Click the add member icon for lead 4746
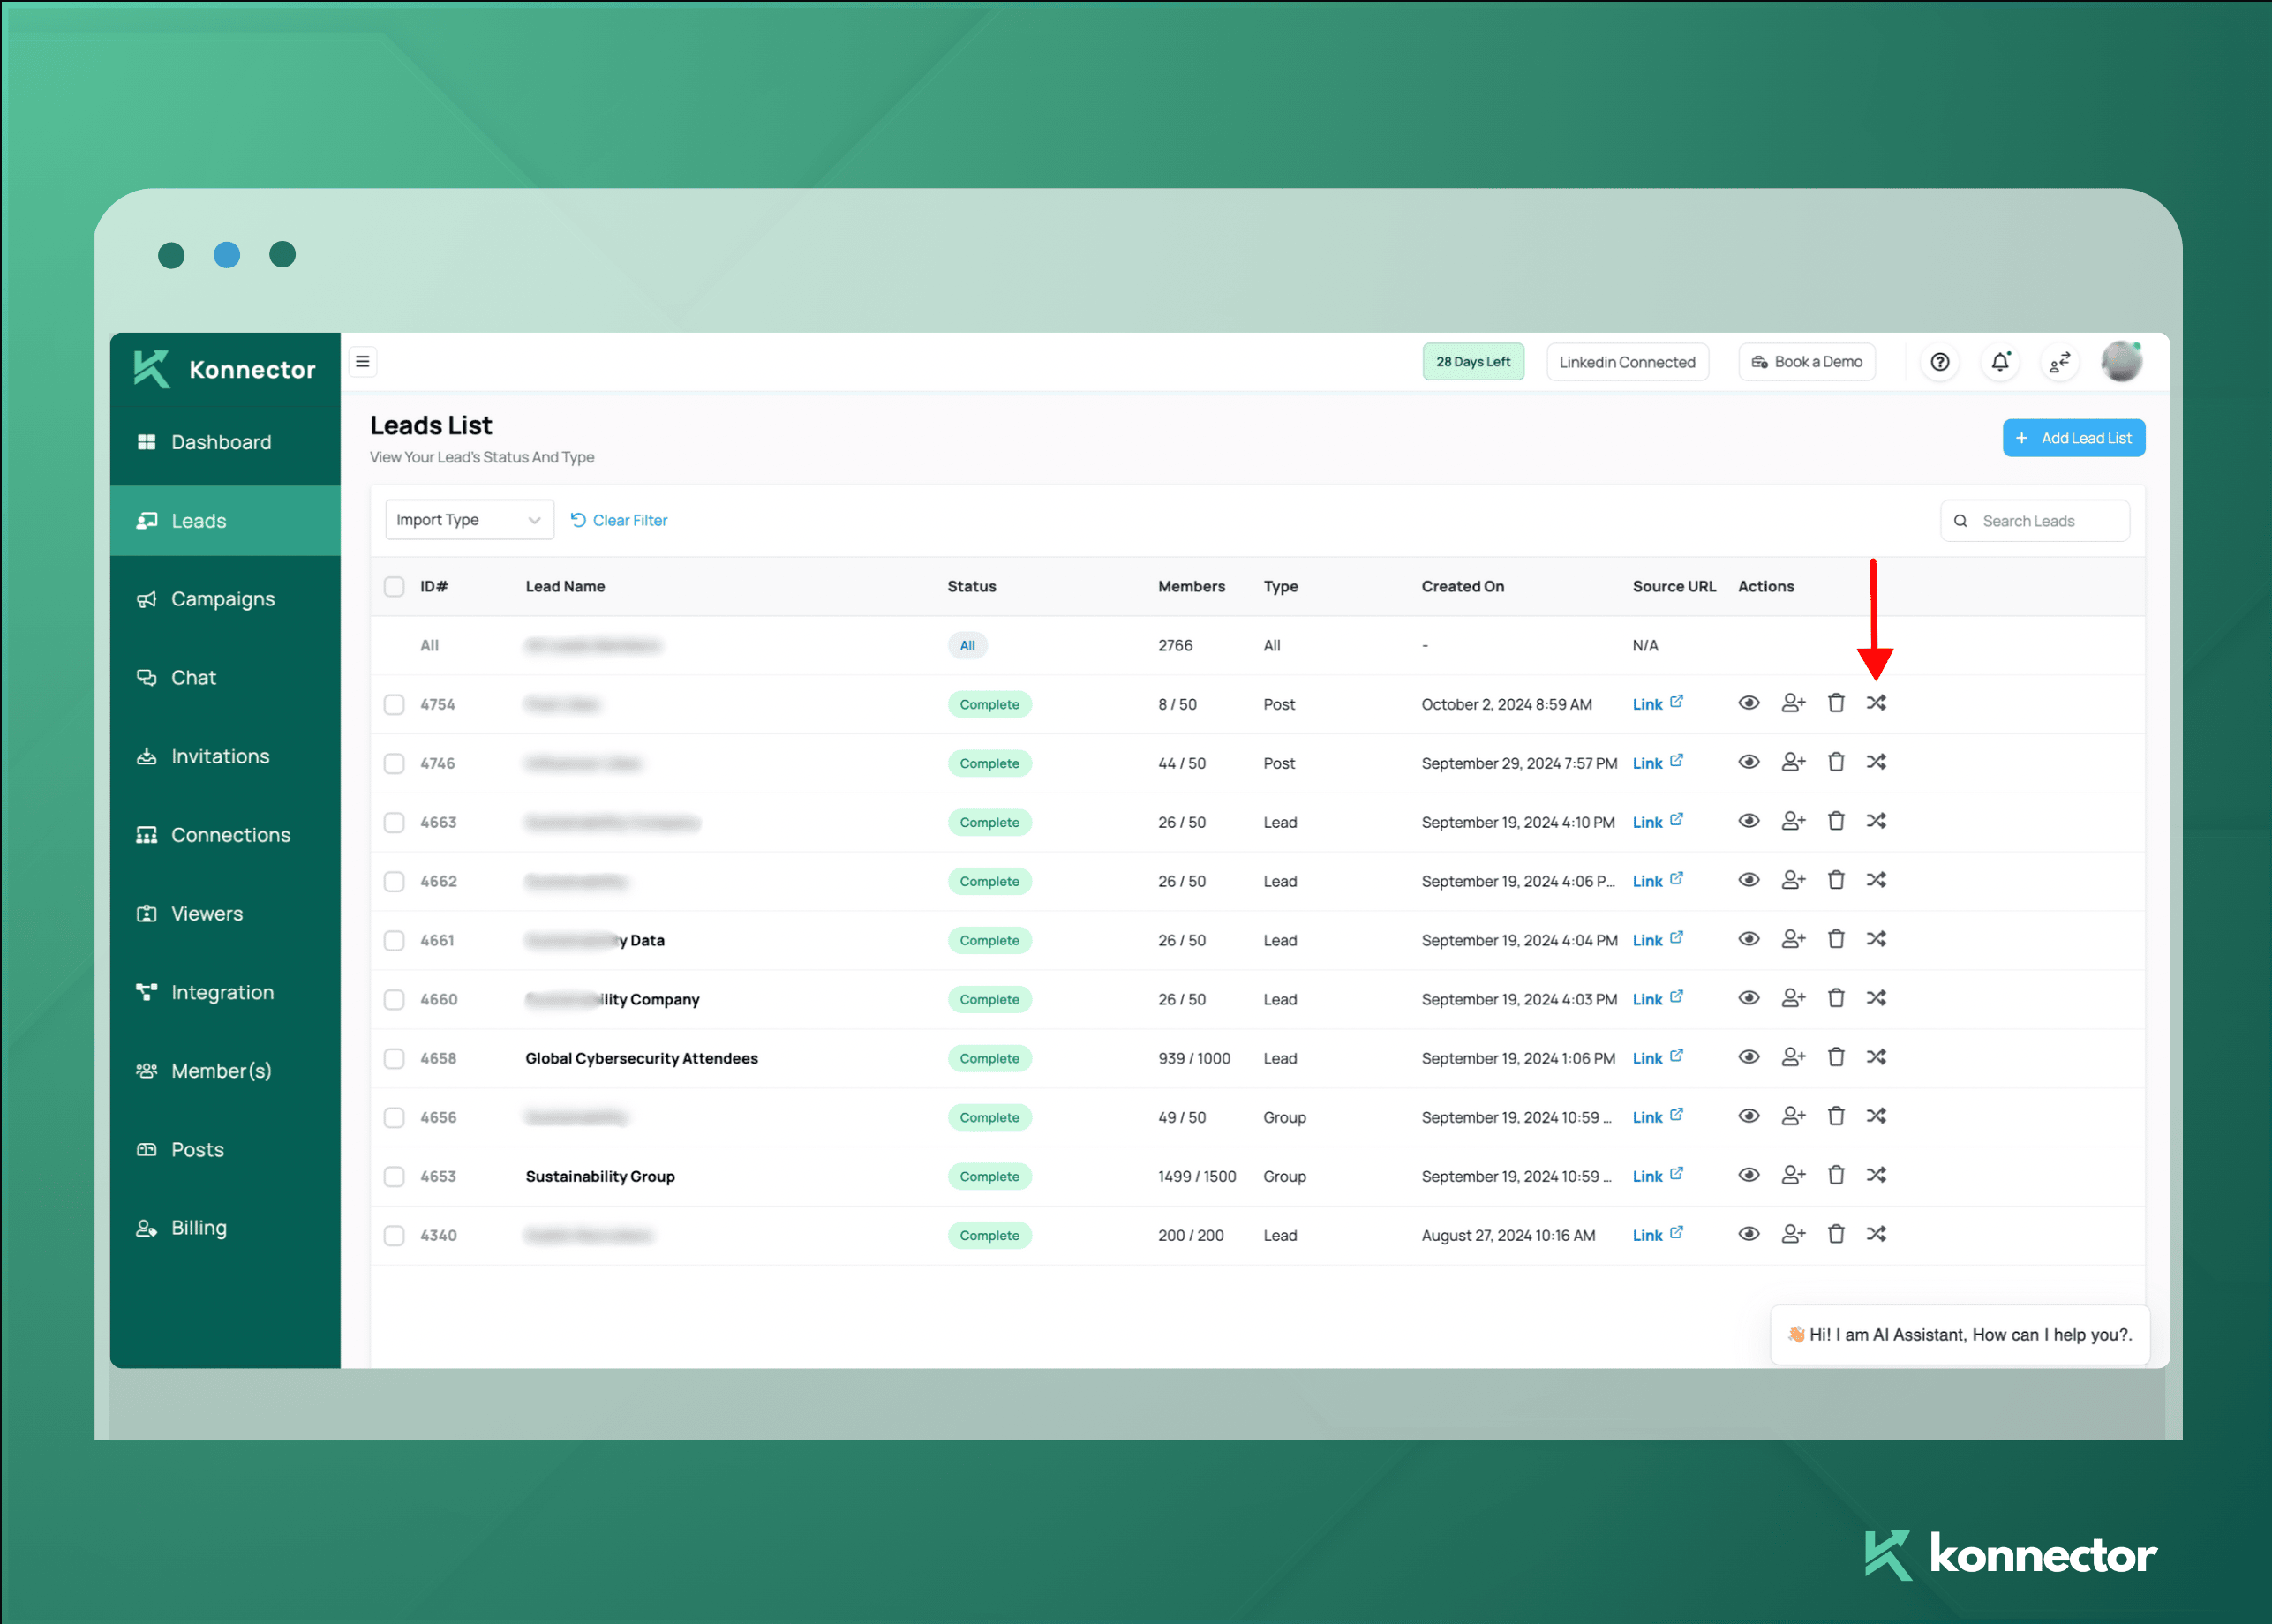This screenshot has height=1624, width=2272. (x=1791, y=763)
